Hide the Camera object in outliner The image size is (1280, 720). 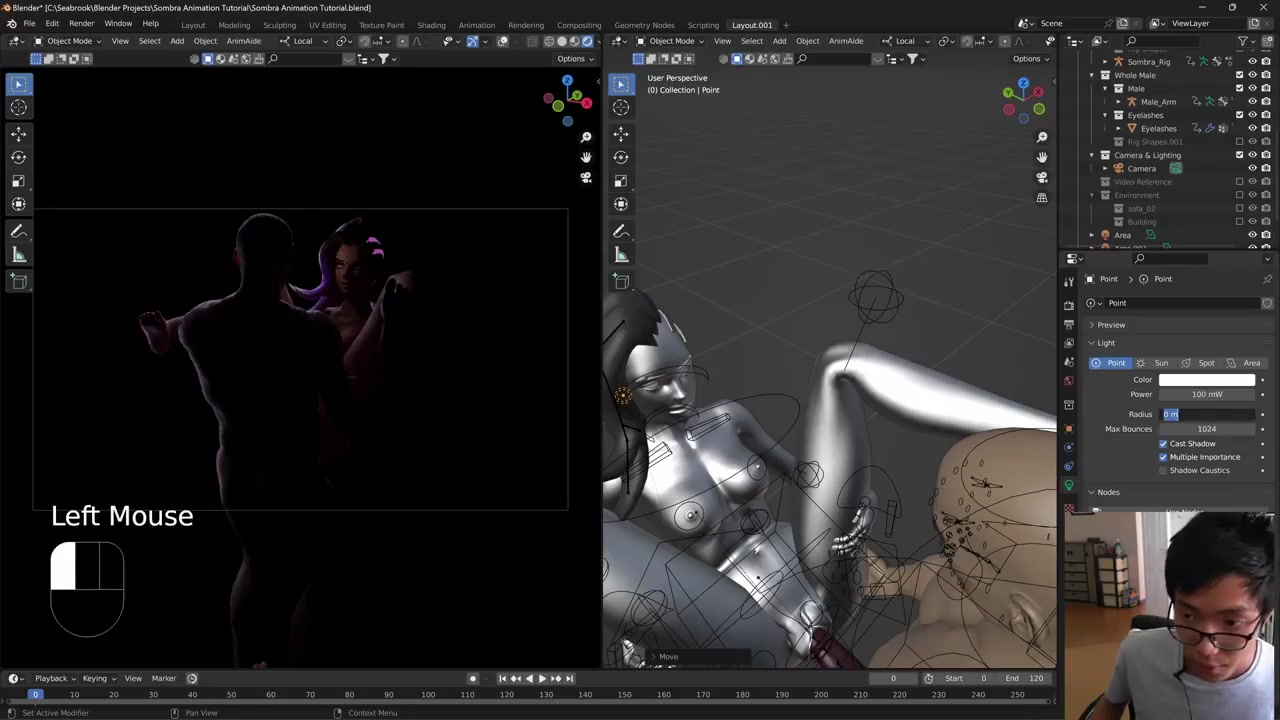click(1252, 168)
